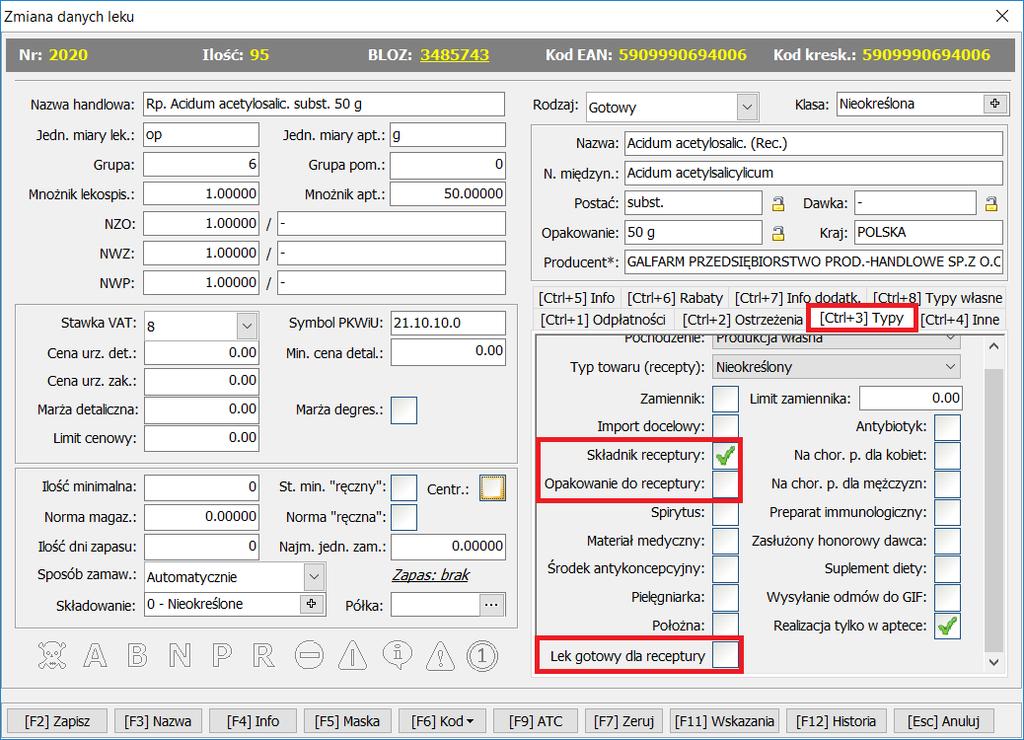The width and height of the screenshot is (1024, 740).
Task: Click the padlock next to Dawka field
Action: (991, 203)
